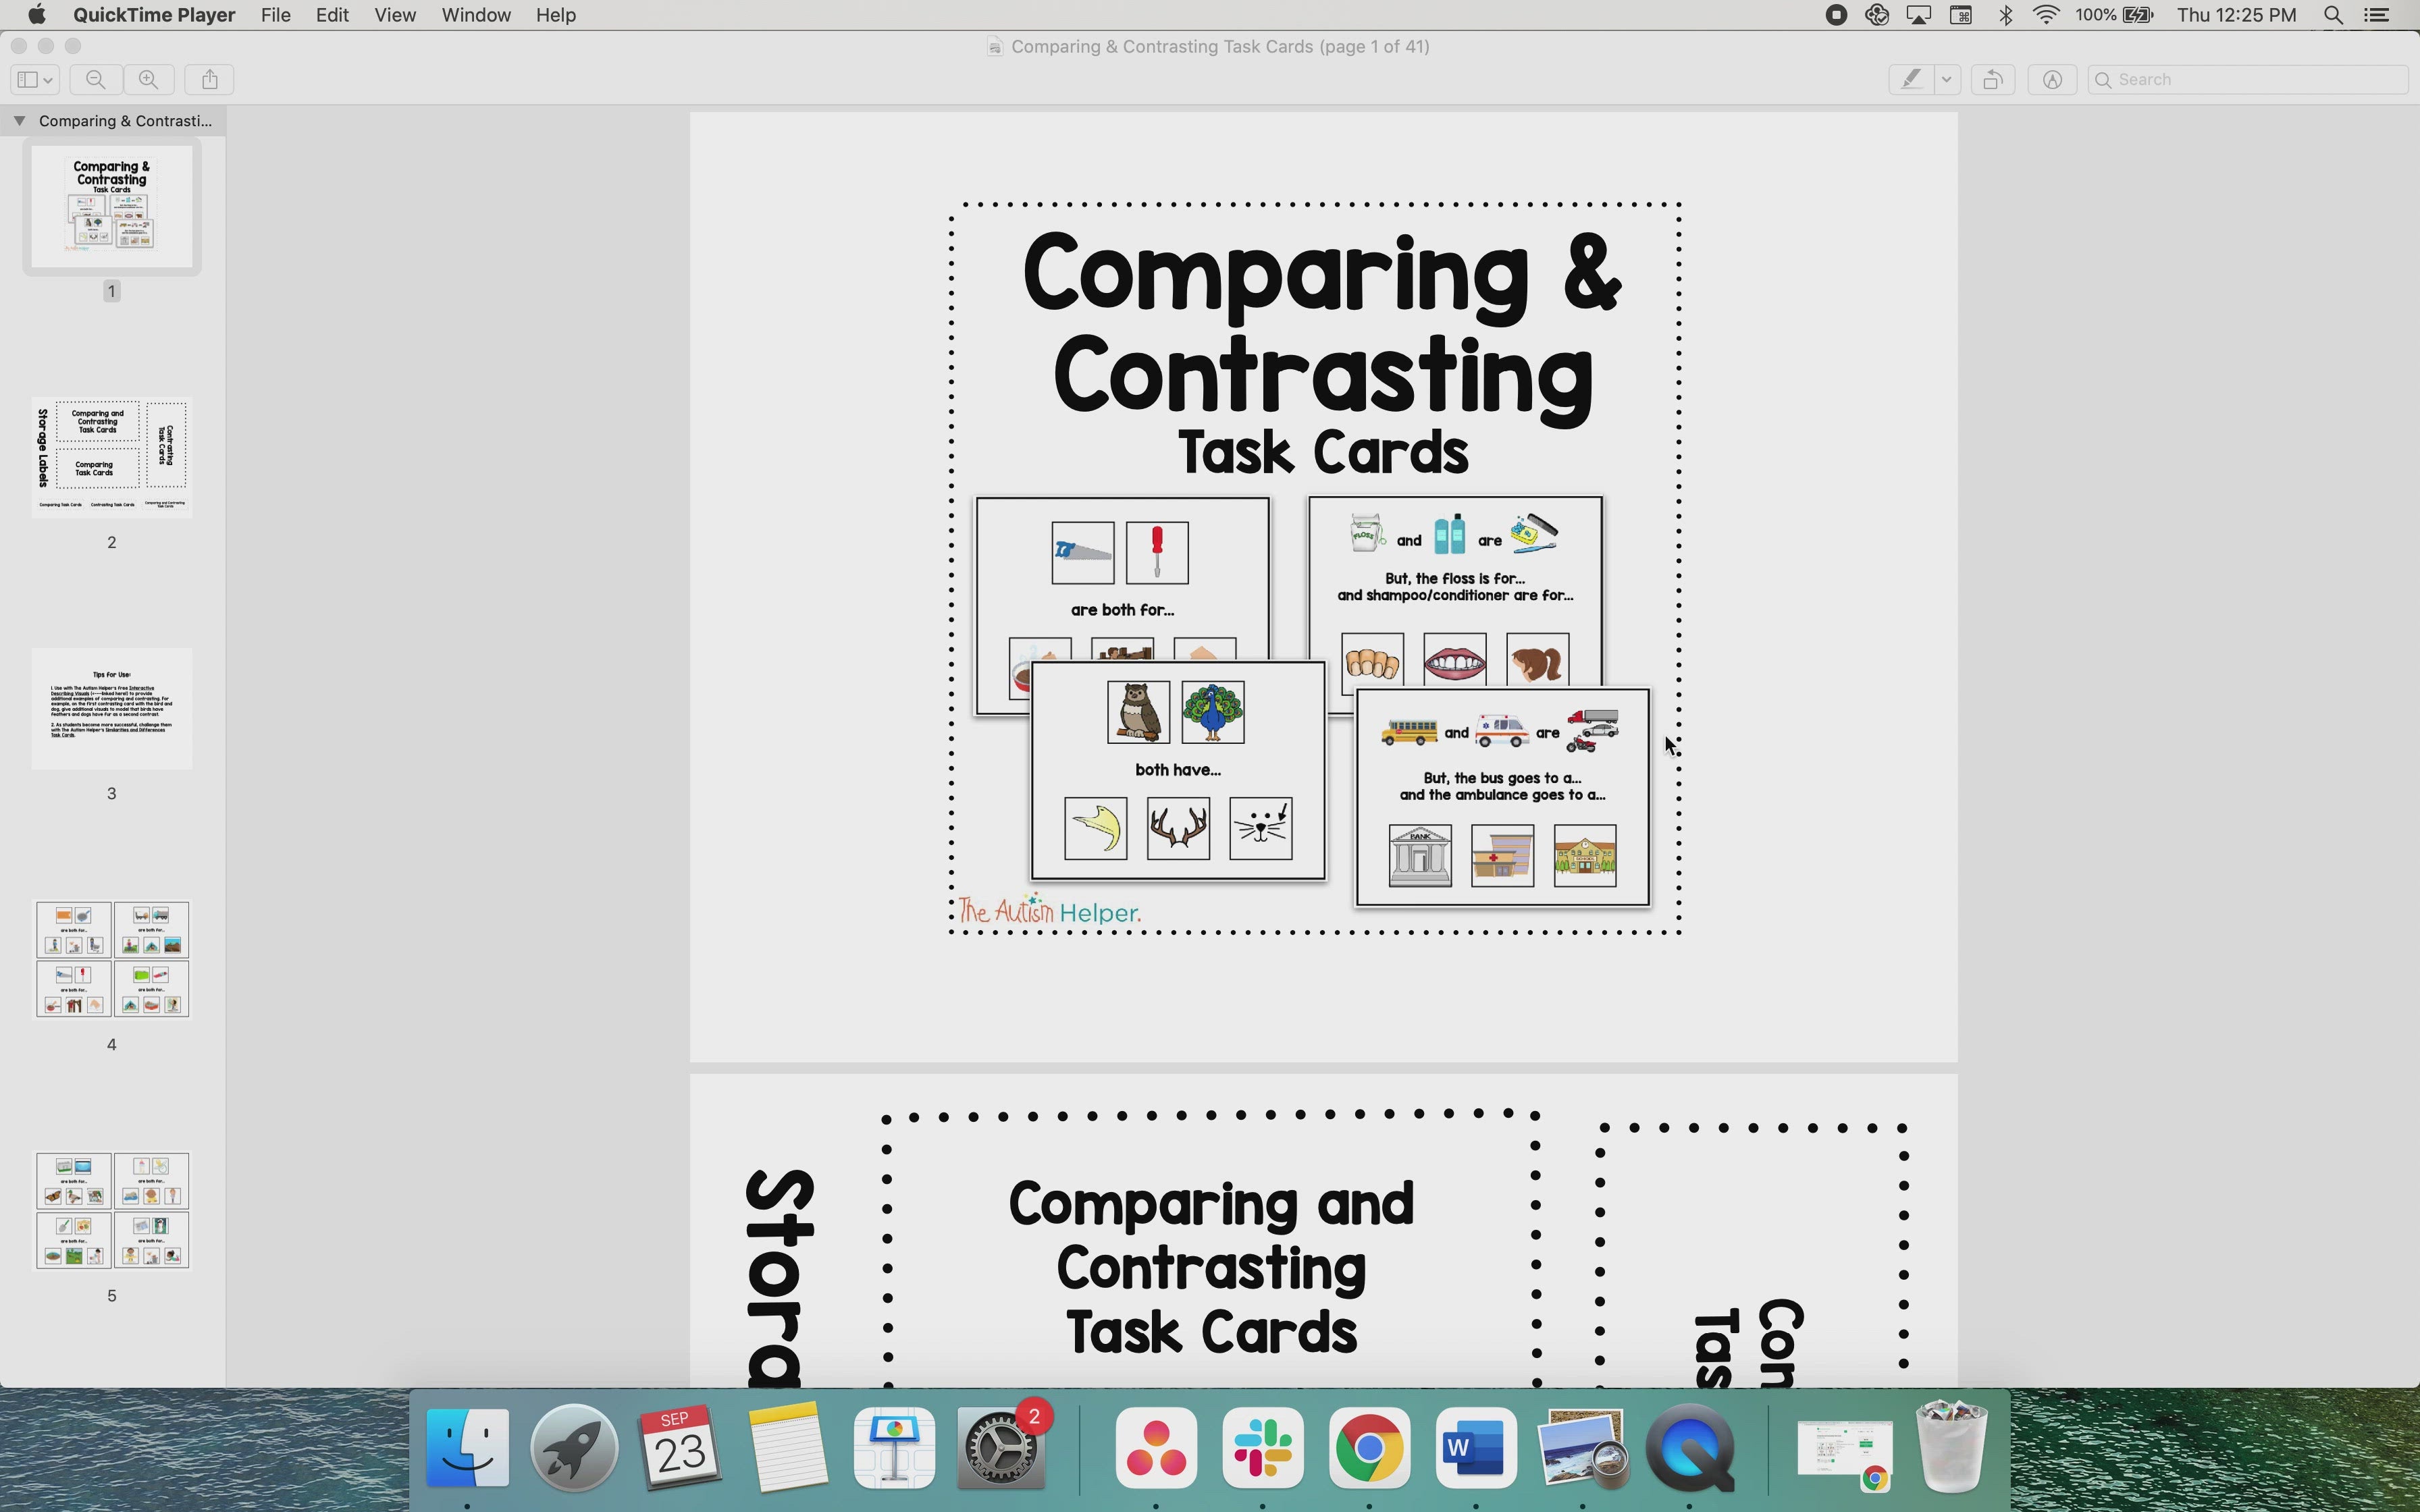This screenshot has height=1512, width=2420.
Task: Open the Edit menu
Action: pos(332,15)
